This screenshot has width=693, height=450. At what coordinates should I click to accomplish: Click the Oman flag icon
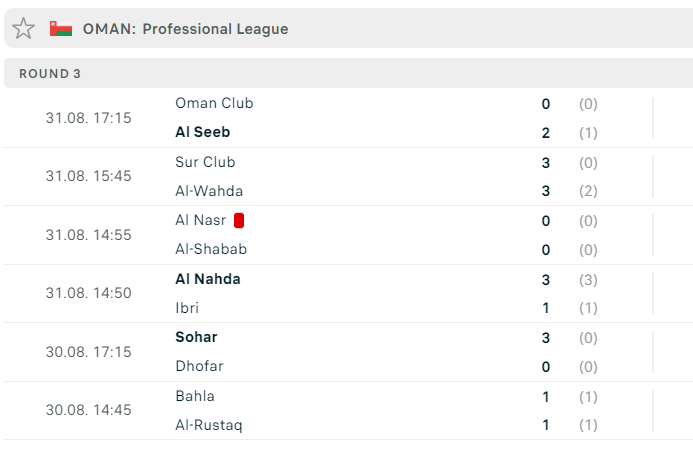(x=61, y=28)
